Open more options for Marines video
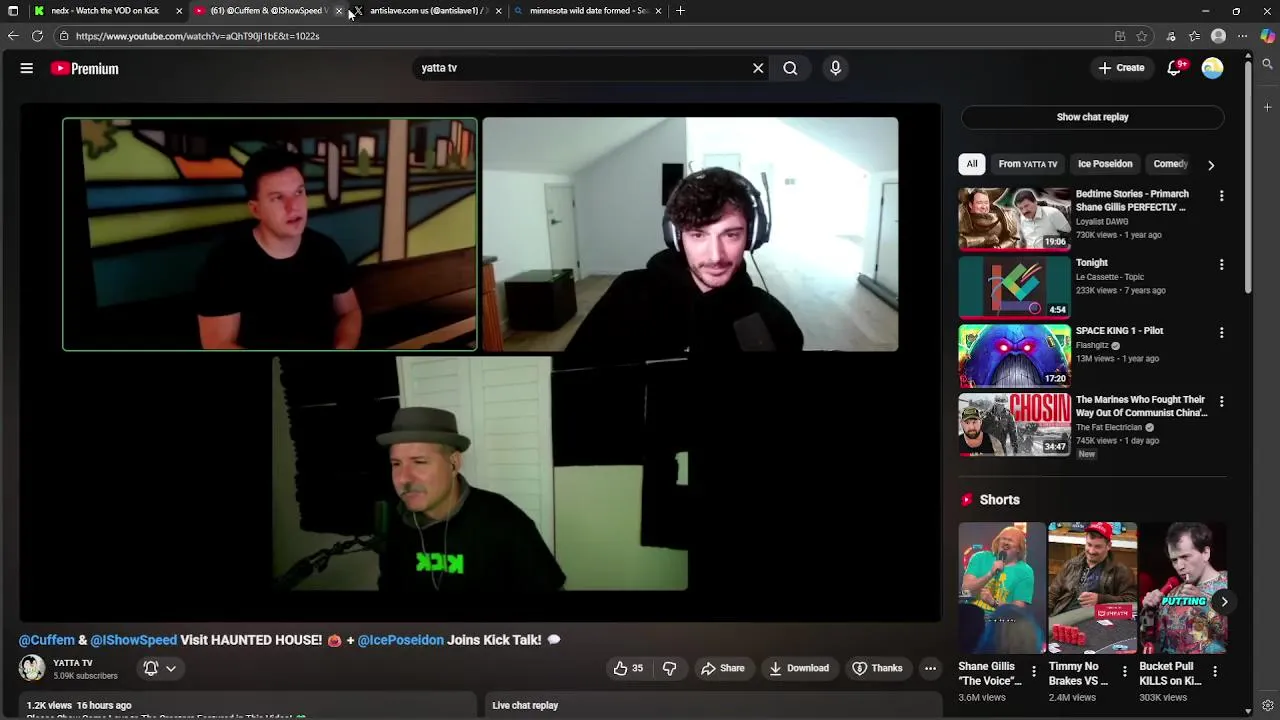Image resolution: width=1280 pixels, height=720 pixels. click(1221, 402)
